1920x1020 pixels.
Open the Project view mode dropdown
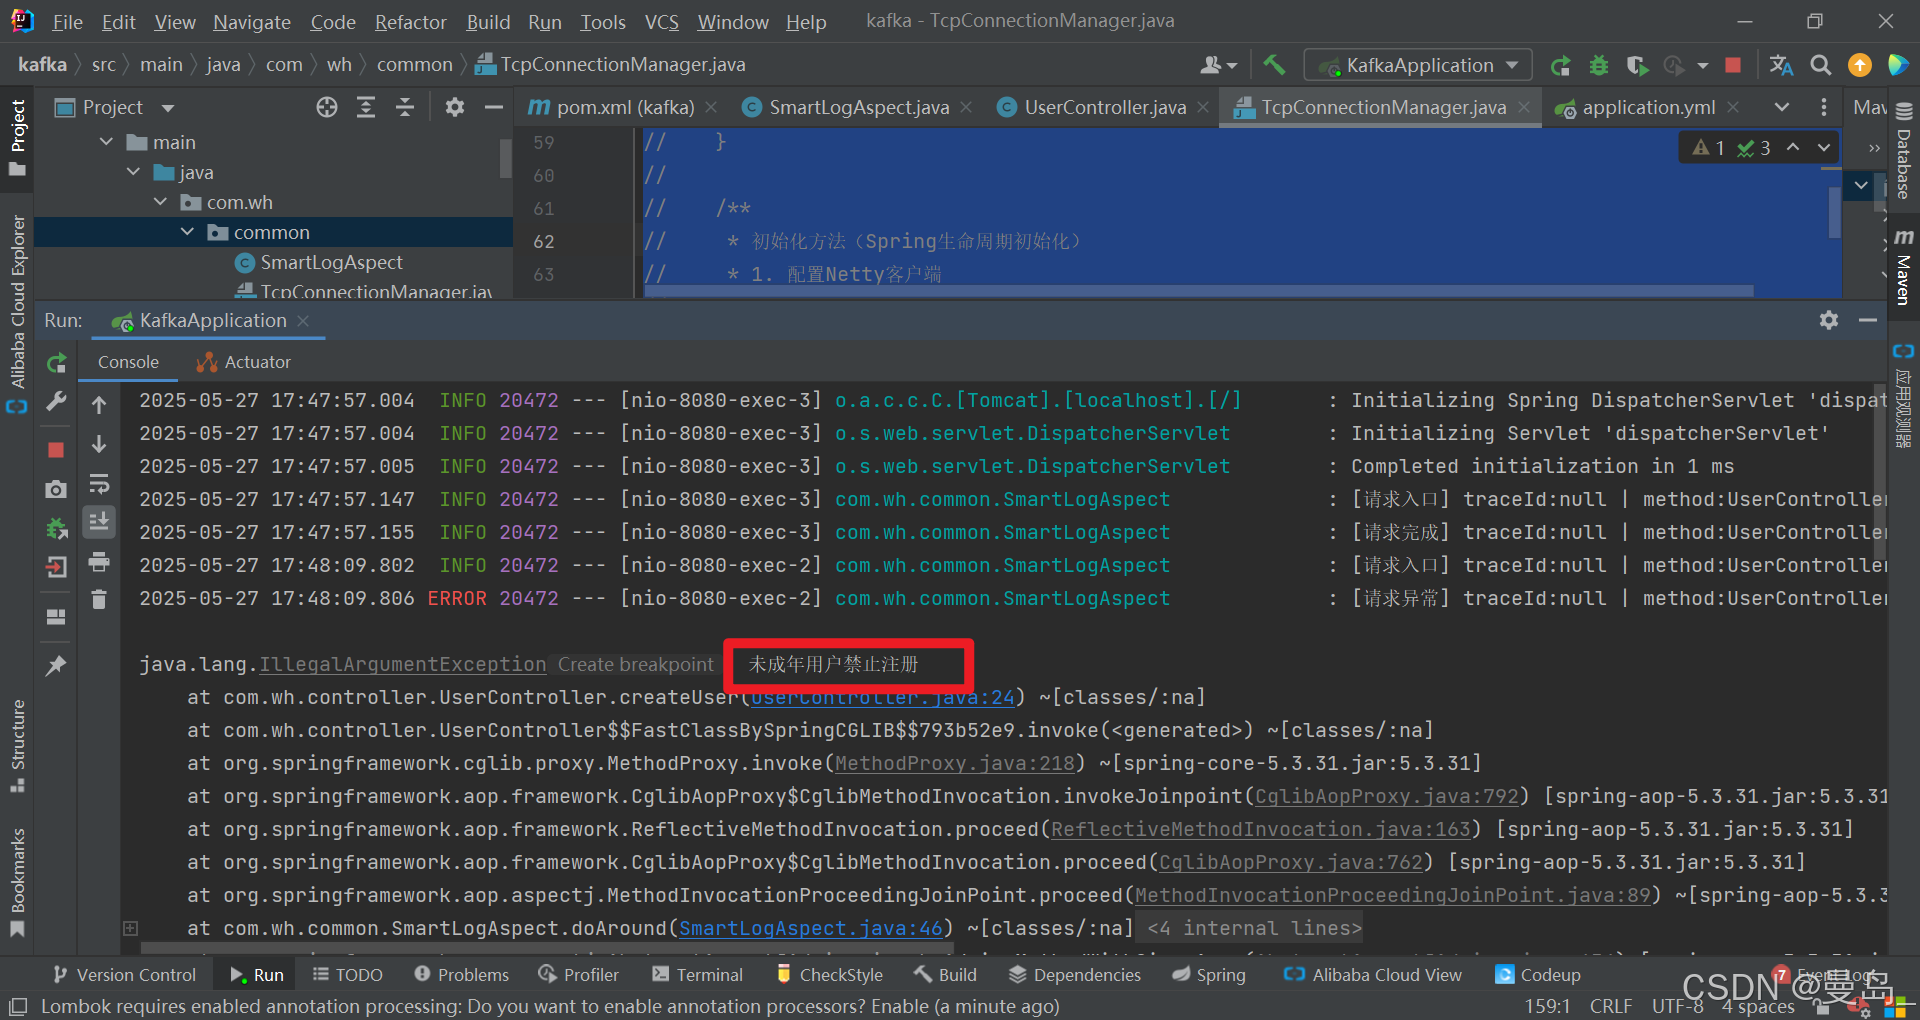(168, 108)
